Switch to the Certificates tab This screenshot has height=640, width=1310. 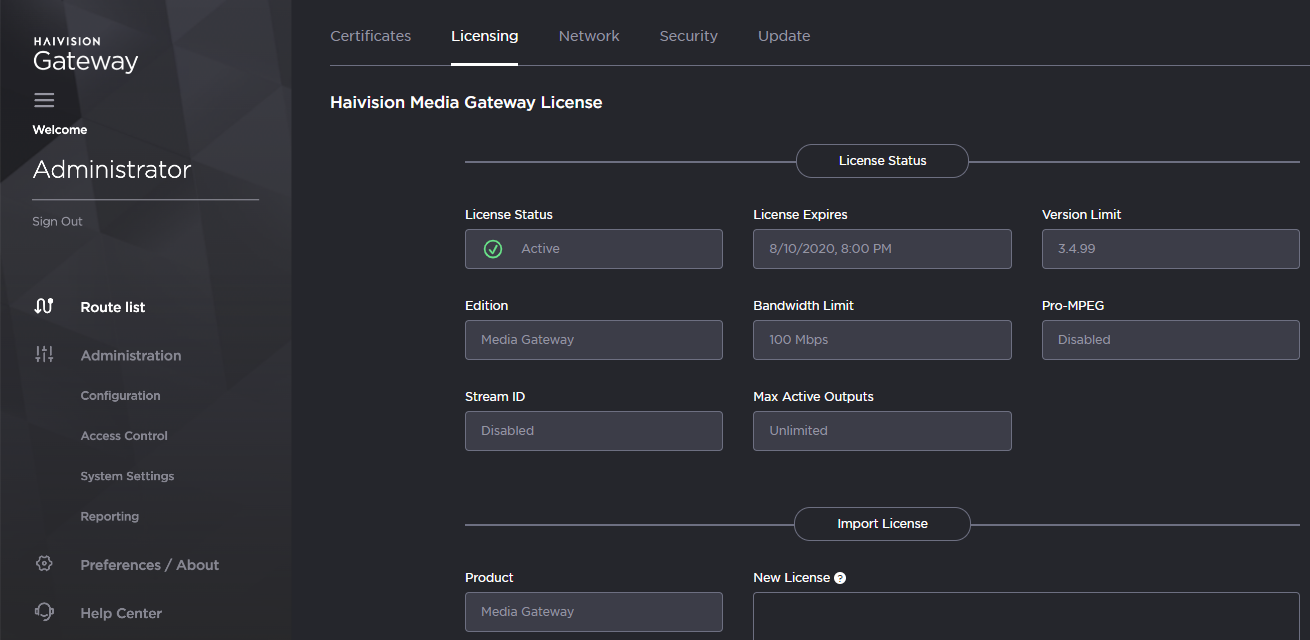click(370, 36)
